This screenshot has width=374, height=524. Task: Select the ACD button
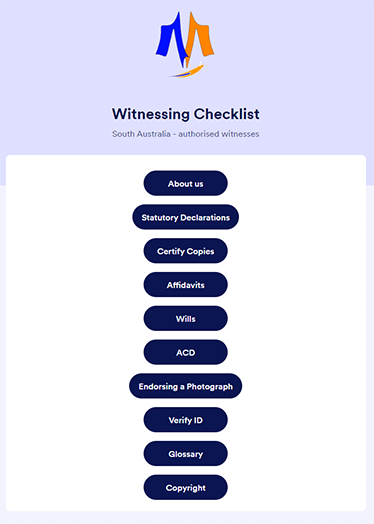click(x=185, y=352)
